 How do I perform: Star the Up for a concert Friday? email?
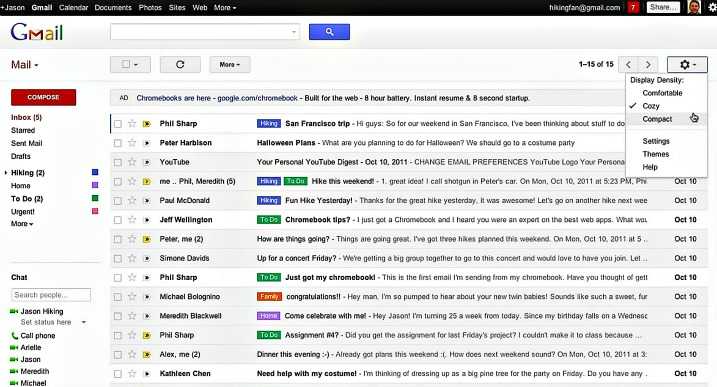click(x=132, y=258)
